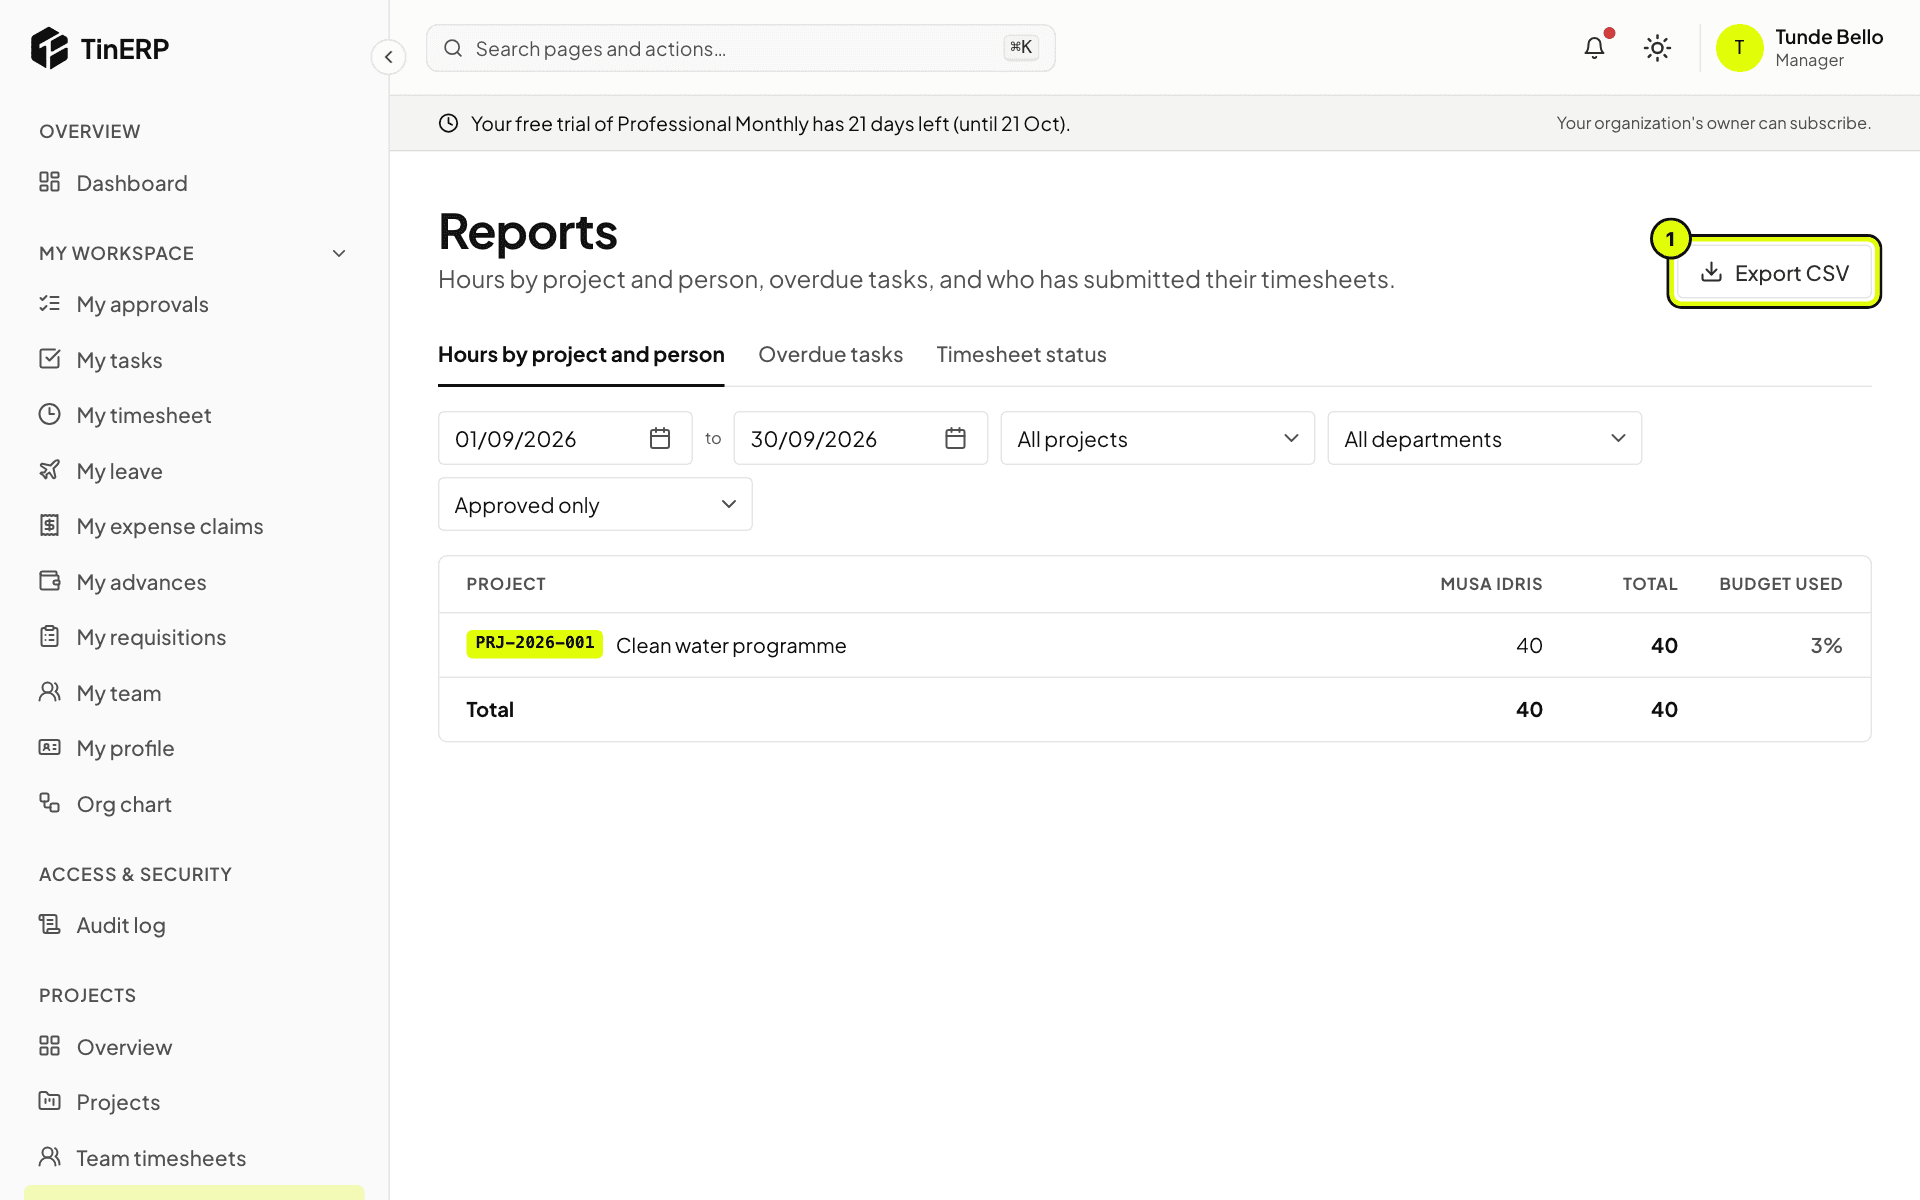Go to the Projects list
The image size is (1920, 1200).
point(194,1102)
